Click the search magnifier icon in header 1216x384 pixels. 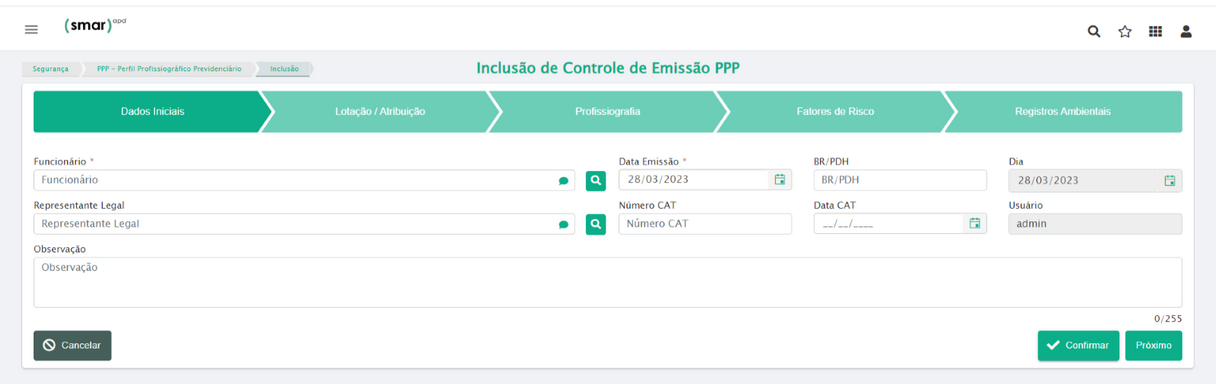click(1094, 31)
